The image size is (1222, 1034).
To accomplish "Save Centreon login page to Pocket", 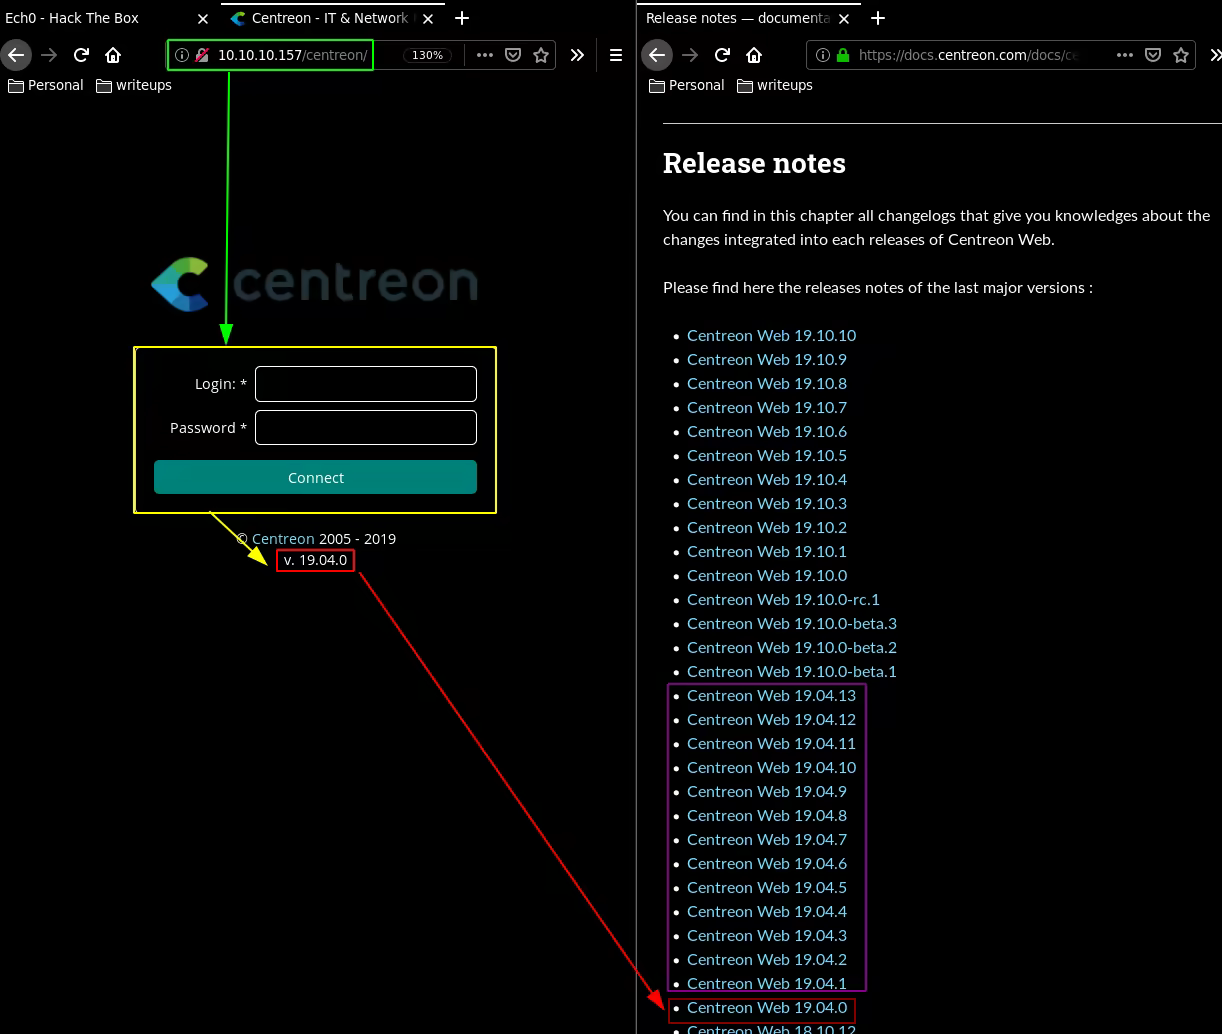I will click(x=513, y=55).
